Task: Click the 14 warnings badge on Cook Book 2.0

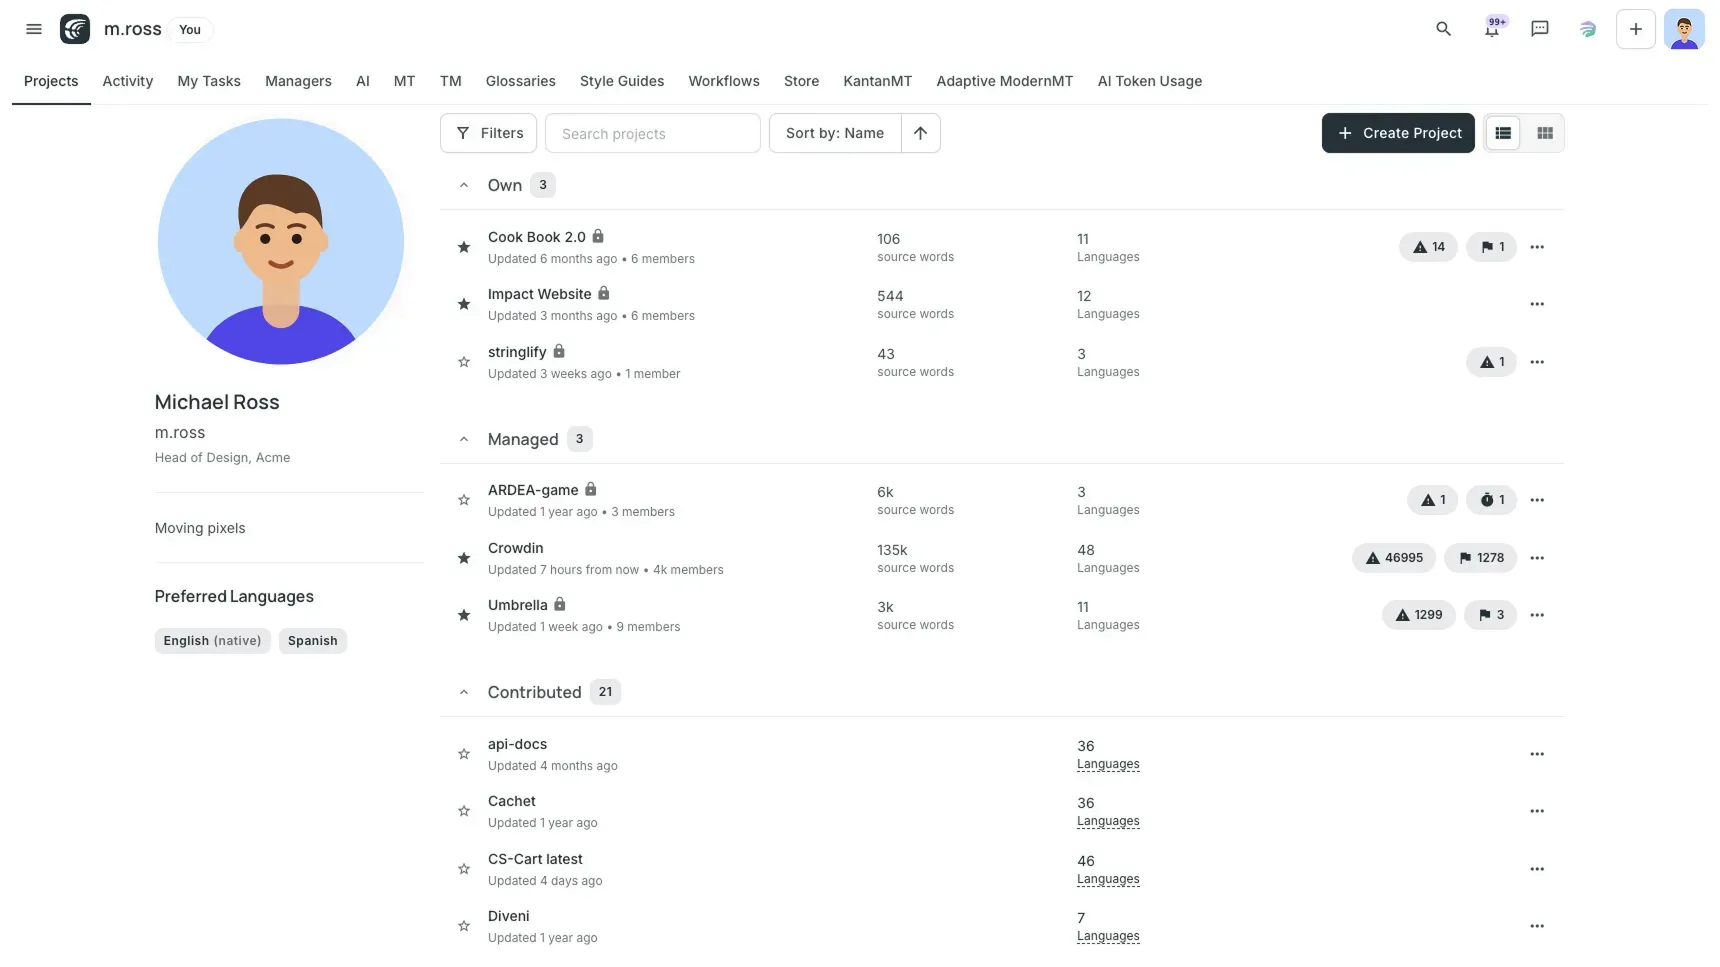Action: [x=1428, y=247]
